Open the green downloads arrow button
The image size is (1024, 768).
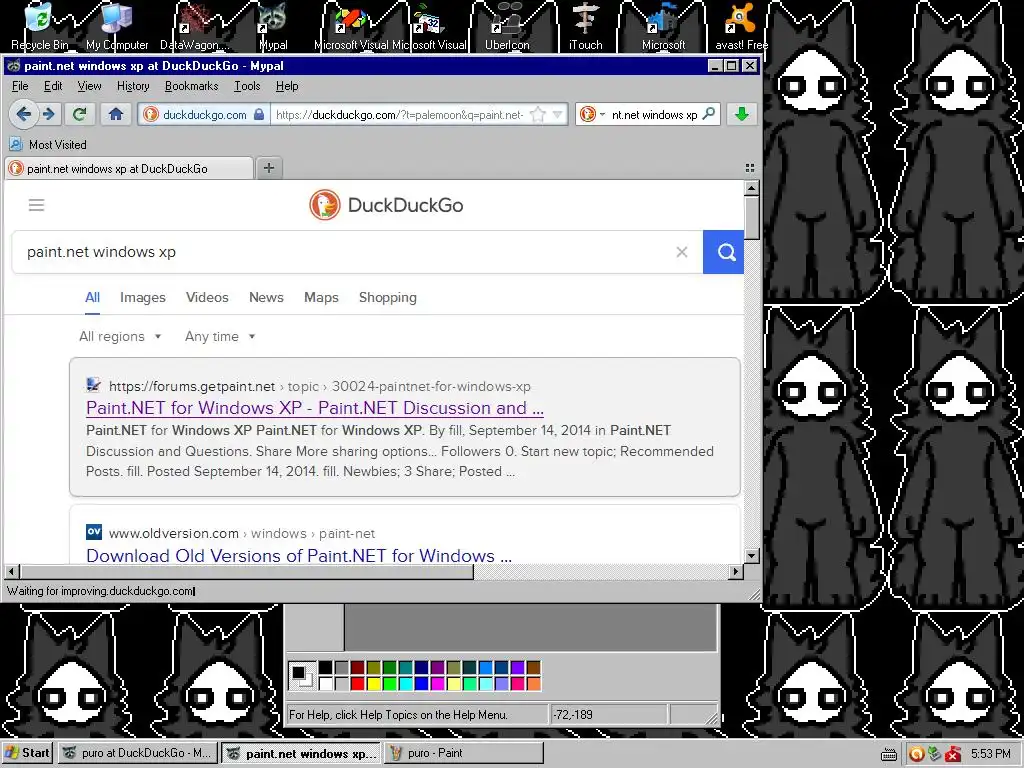pos(741,114)
